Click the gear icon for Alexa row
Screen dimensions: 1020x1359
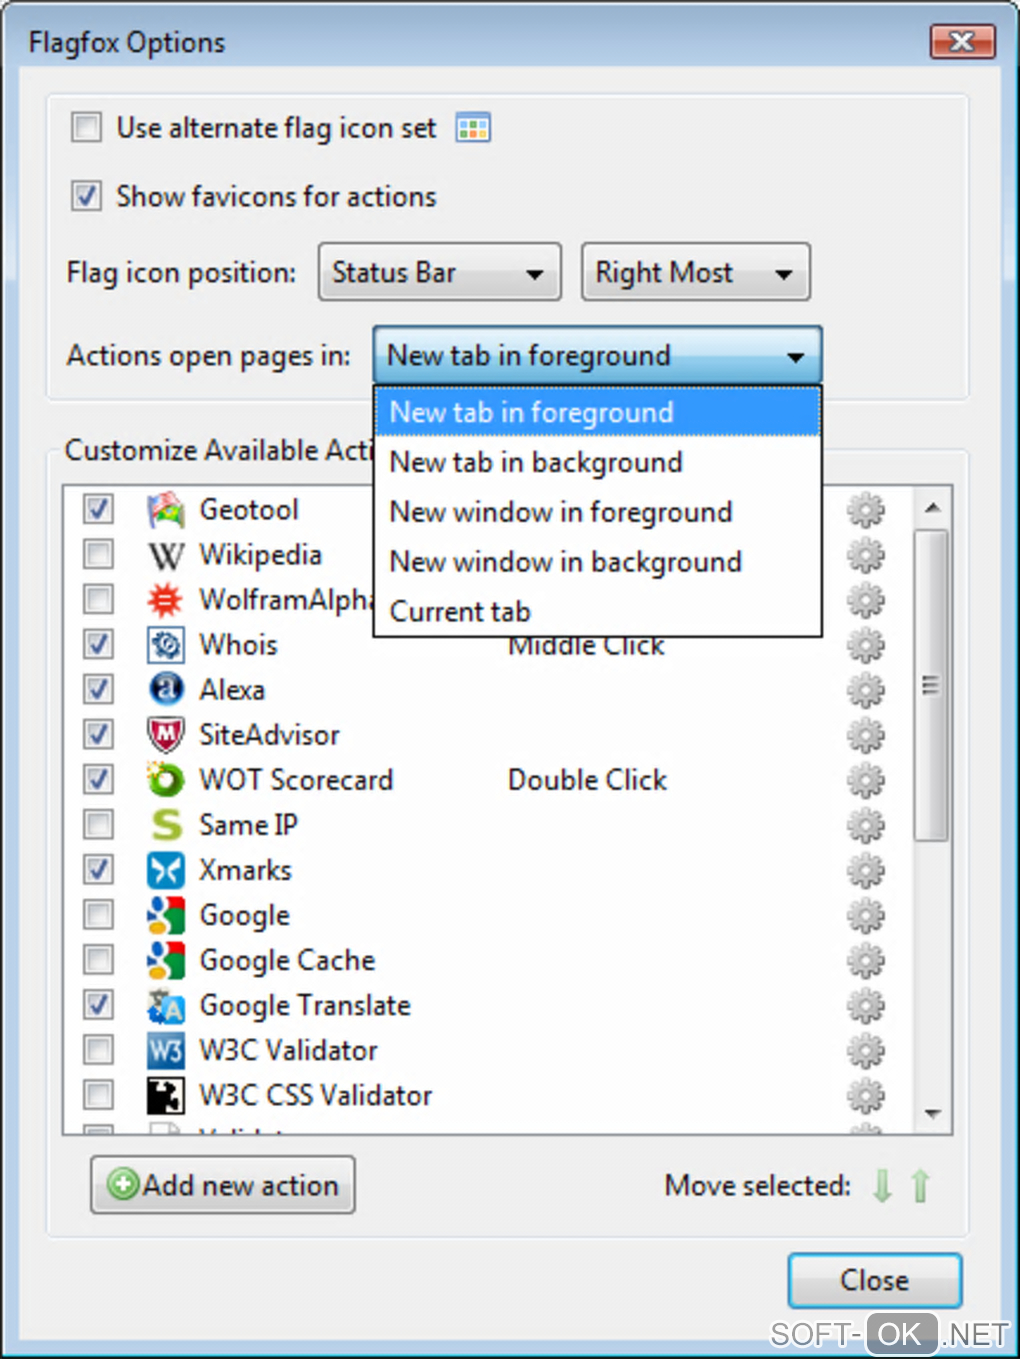tap(865, 690)
